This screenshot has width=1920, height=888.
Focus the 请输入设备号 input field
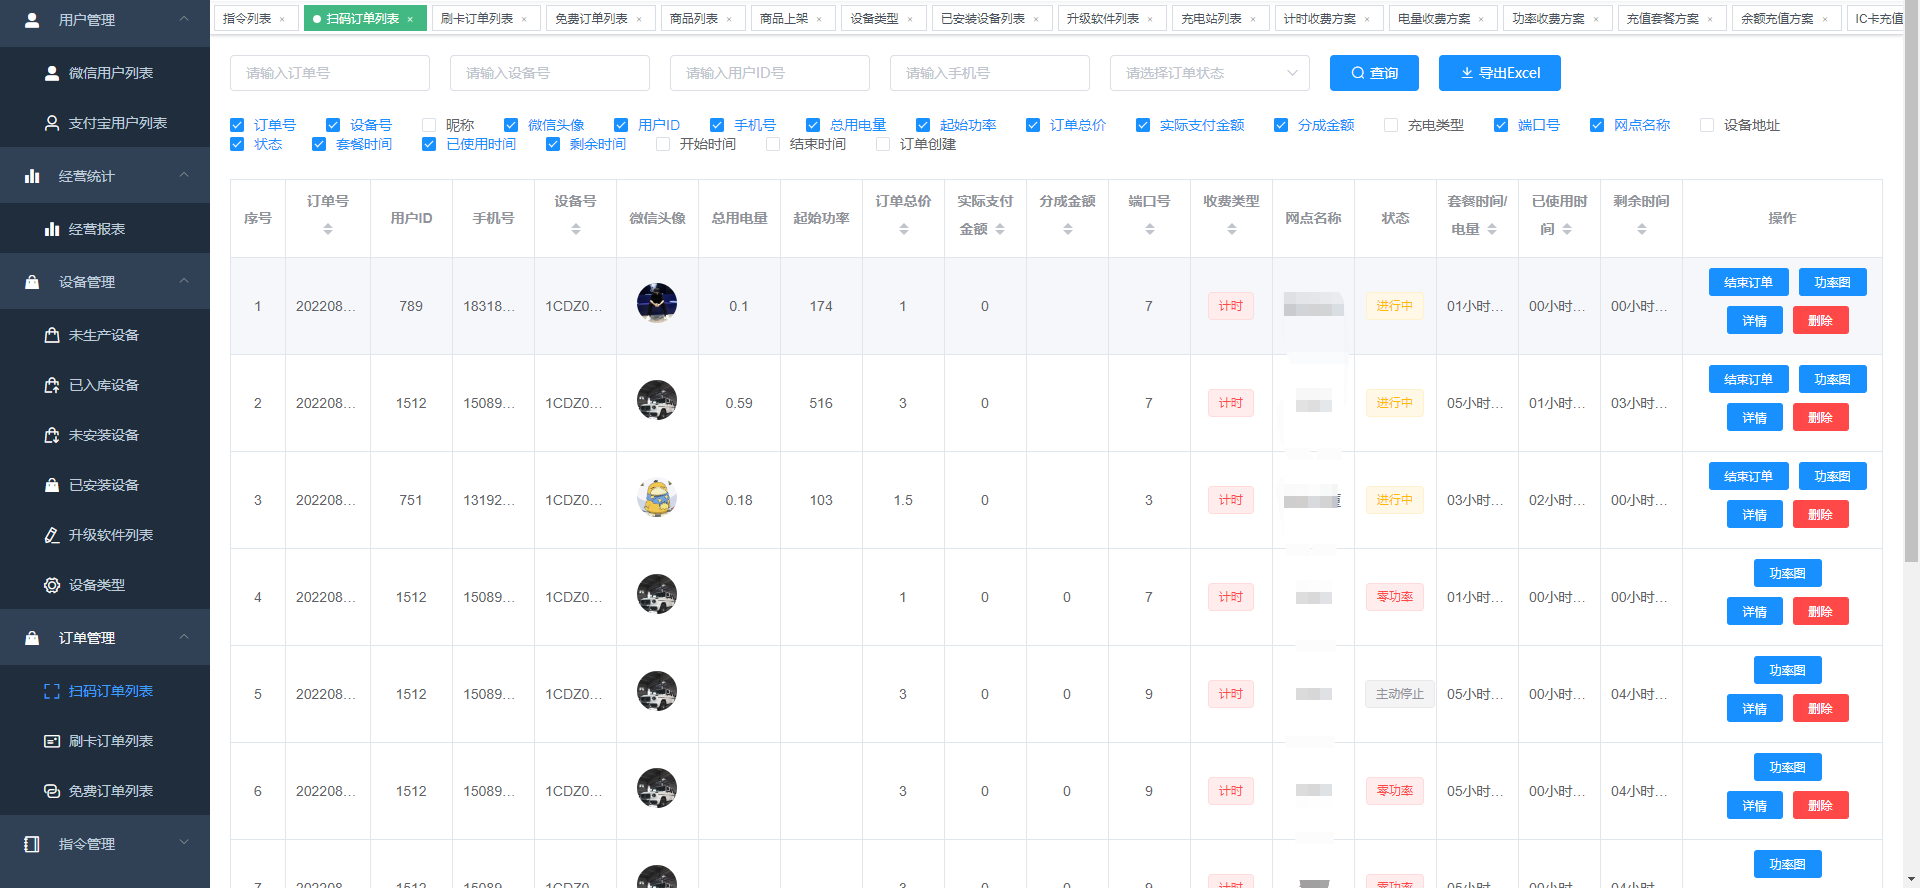[x=550, y=73]
